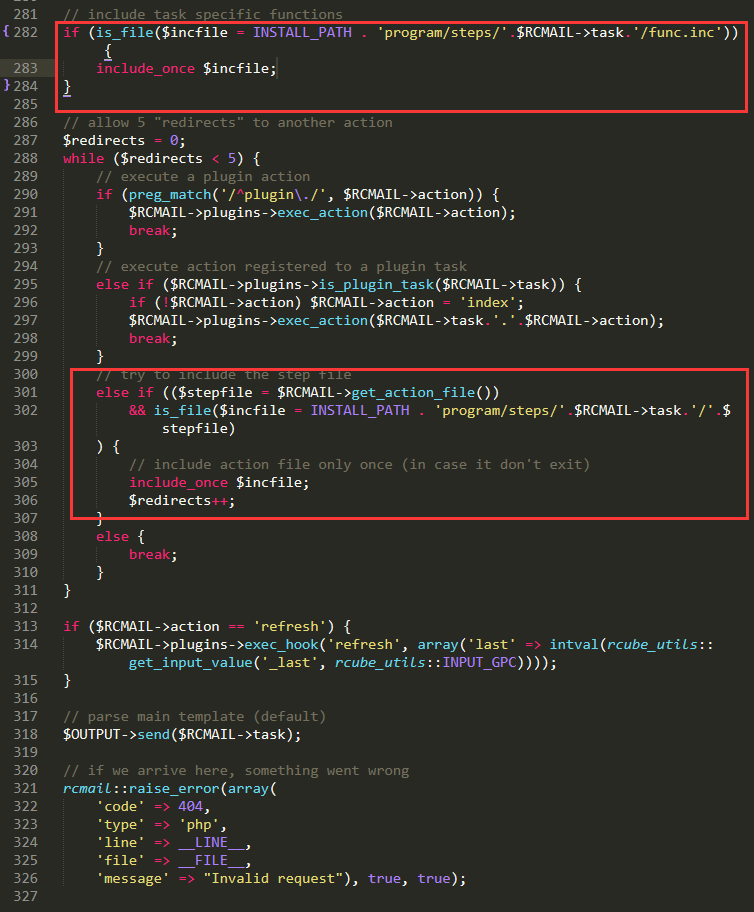Click line number 327 in the gutter
The height and width of the screenshot is (912, 754).
click(x=26, y=896)
